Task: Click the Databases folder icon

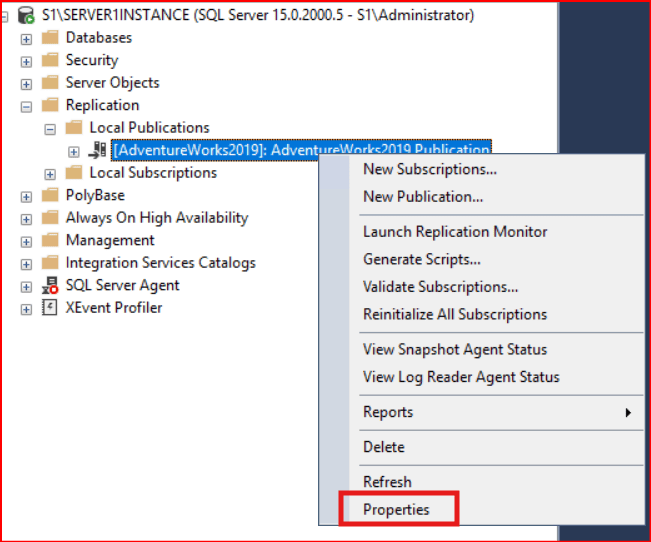Action: [x=50, y=38]
